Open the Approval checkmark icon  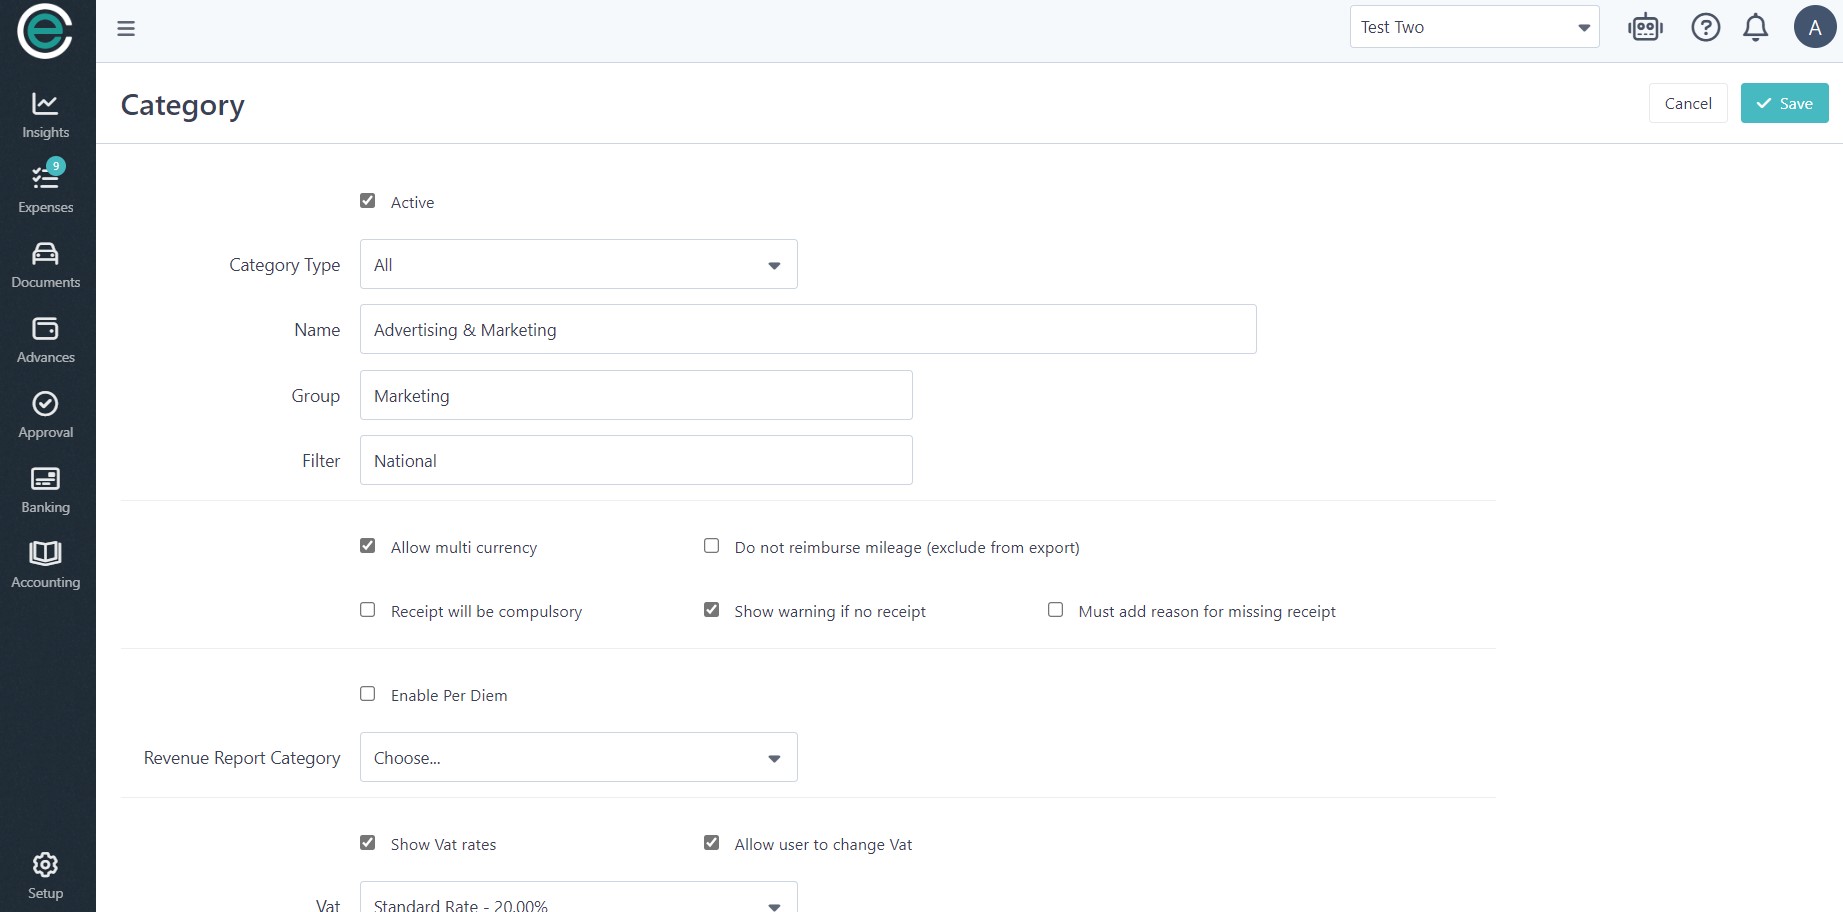pos(45,404)
